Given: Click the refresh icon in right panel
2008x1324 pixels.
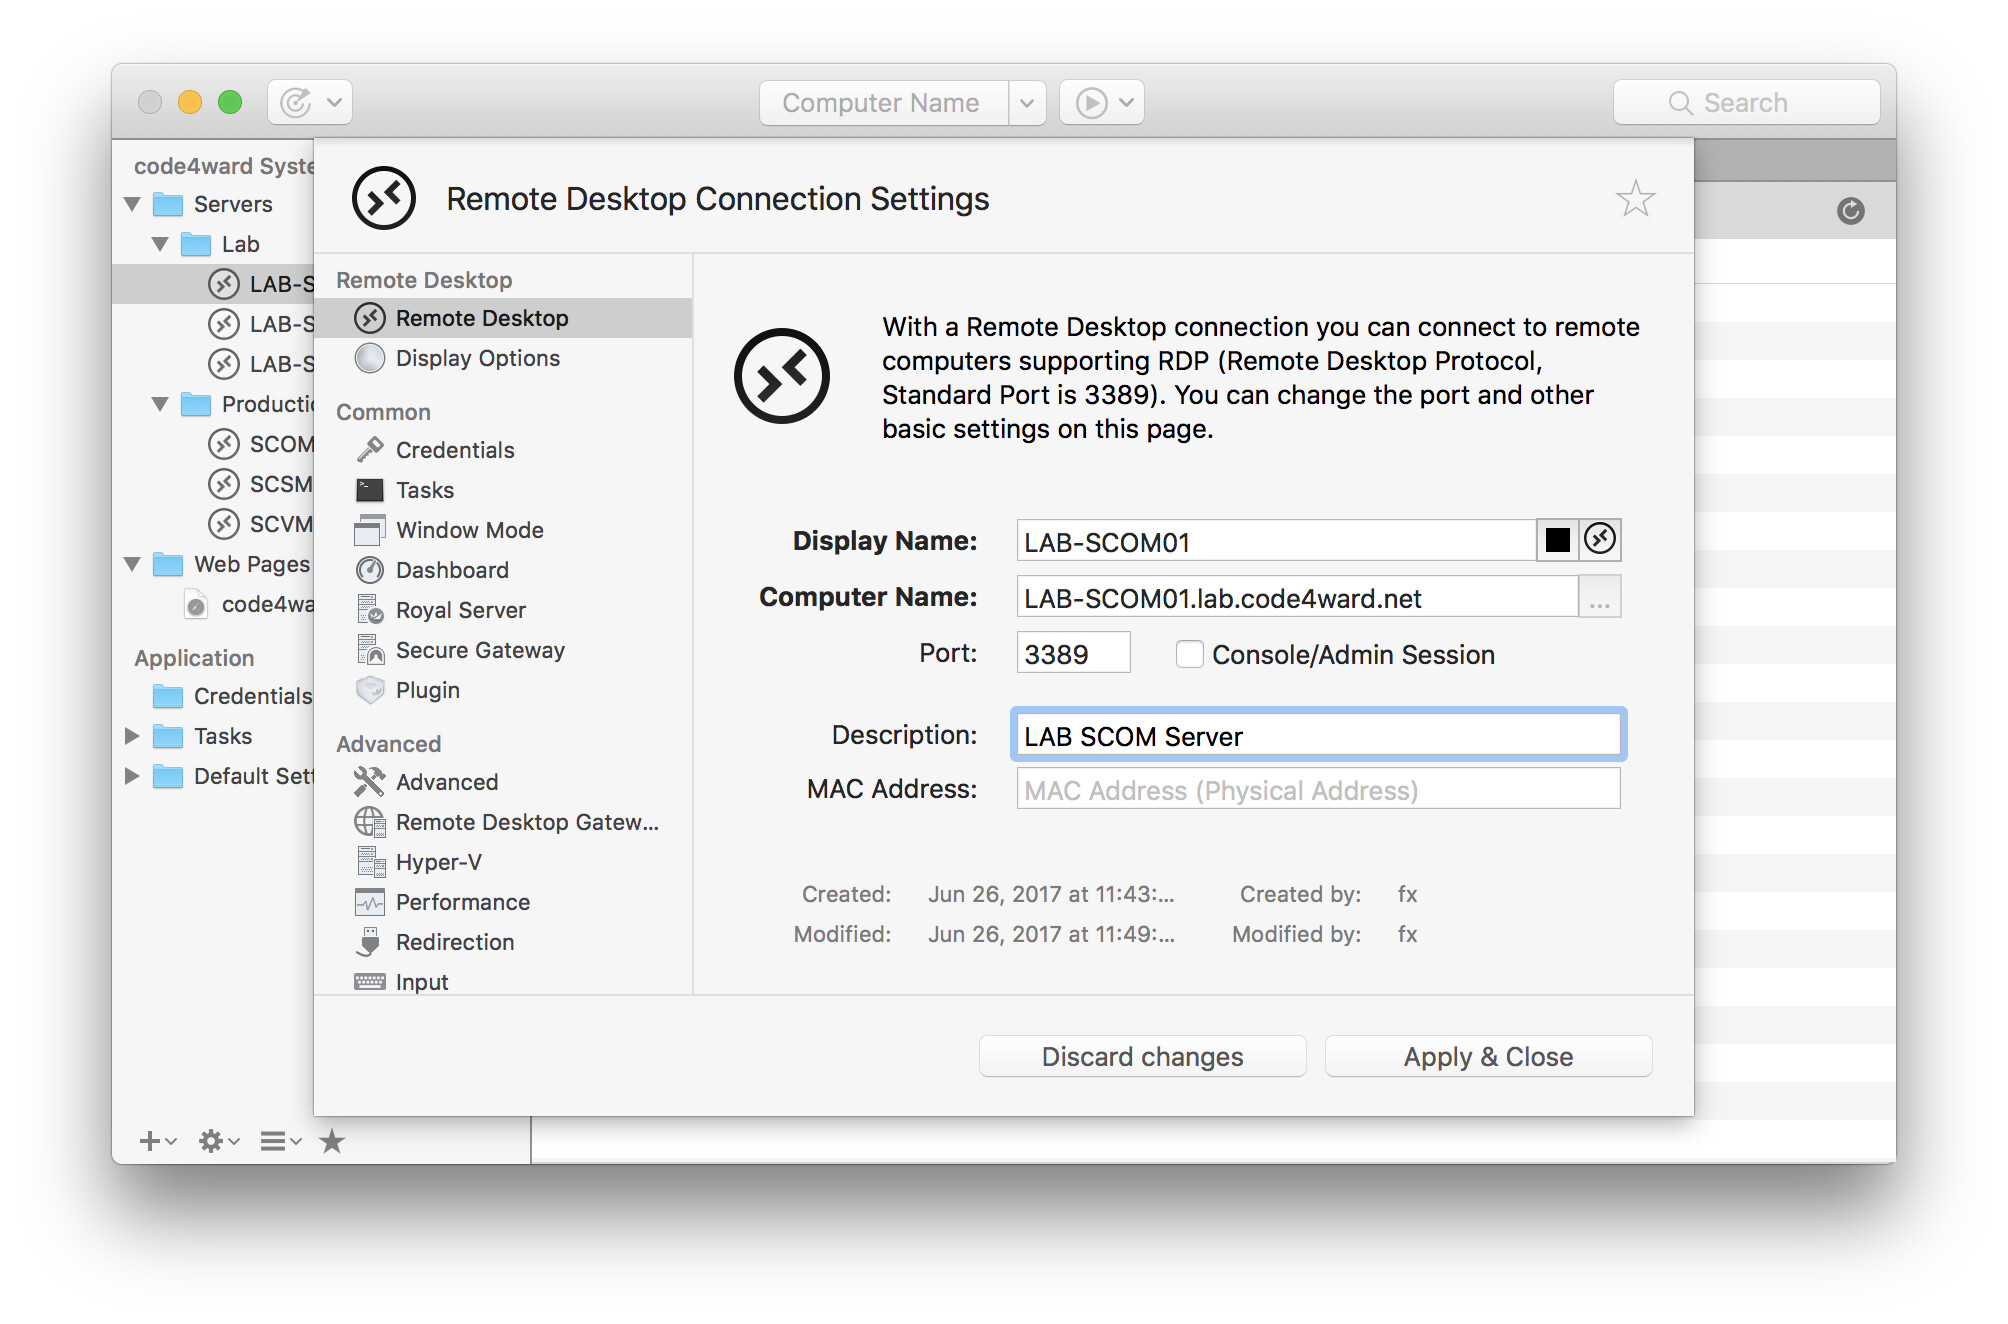Looking at the screenshot, I should (1850, 211).
